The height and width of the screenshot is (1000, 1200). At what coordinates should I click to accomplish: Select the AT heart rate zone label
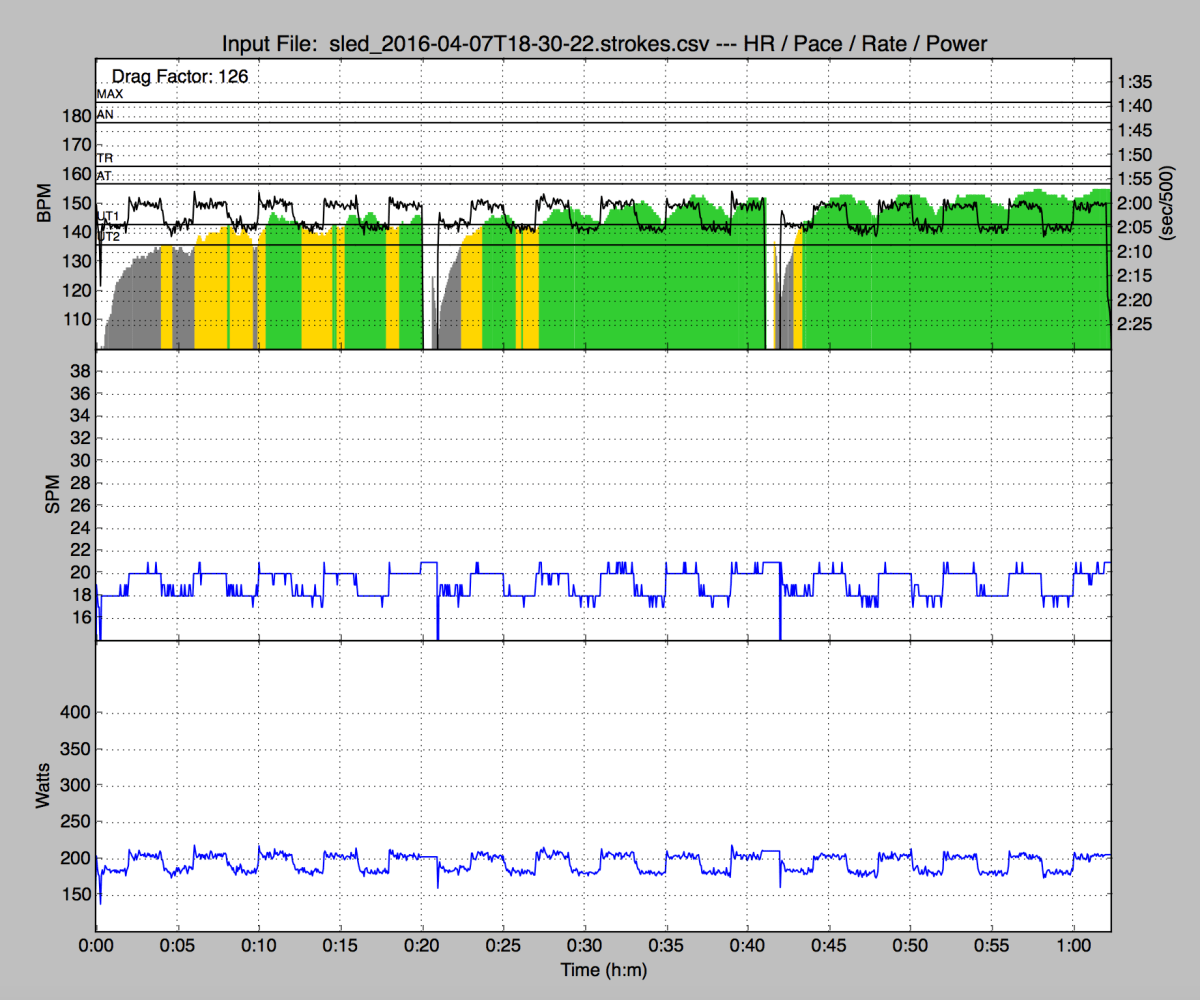(x=104, y=176)
